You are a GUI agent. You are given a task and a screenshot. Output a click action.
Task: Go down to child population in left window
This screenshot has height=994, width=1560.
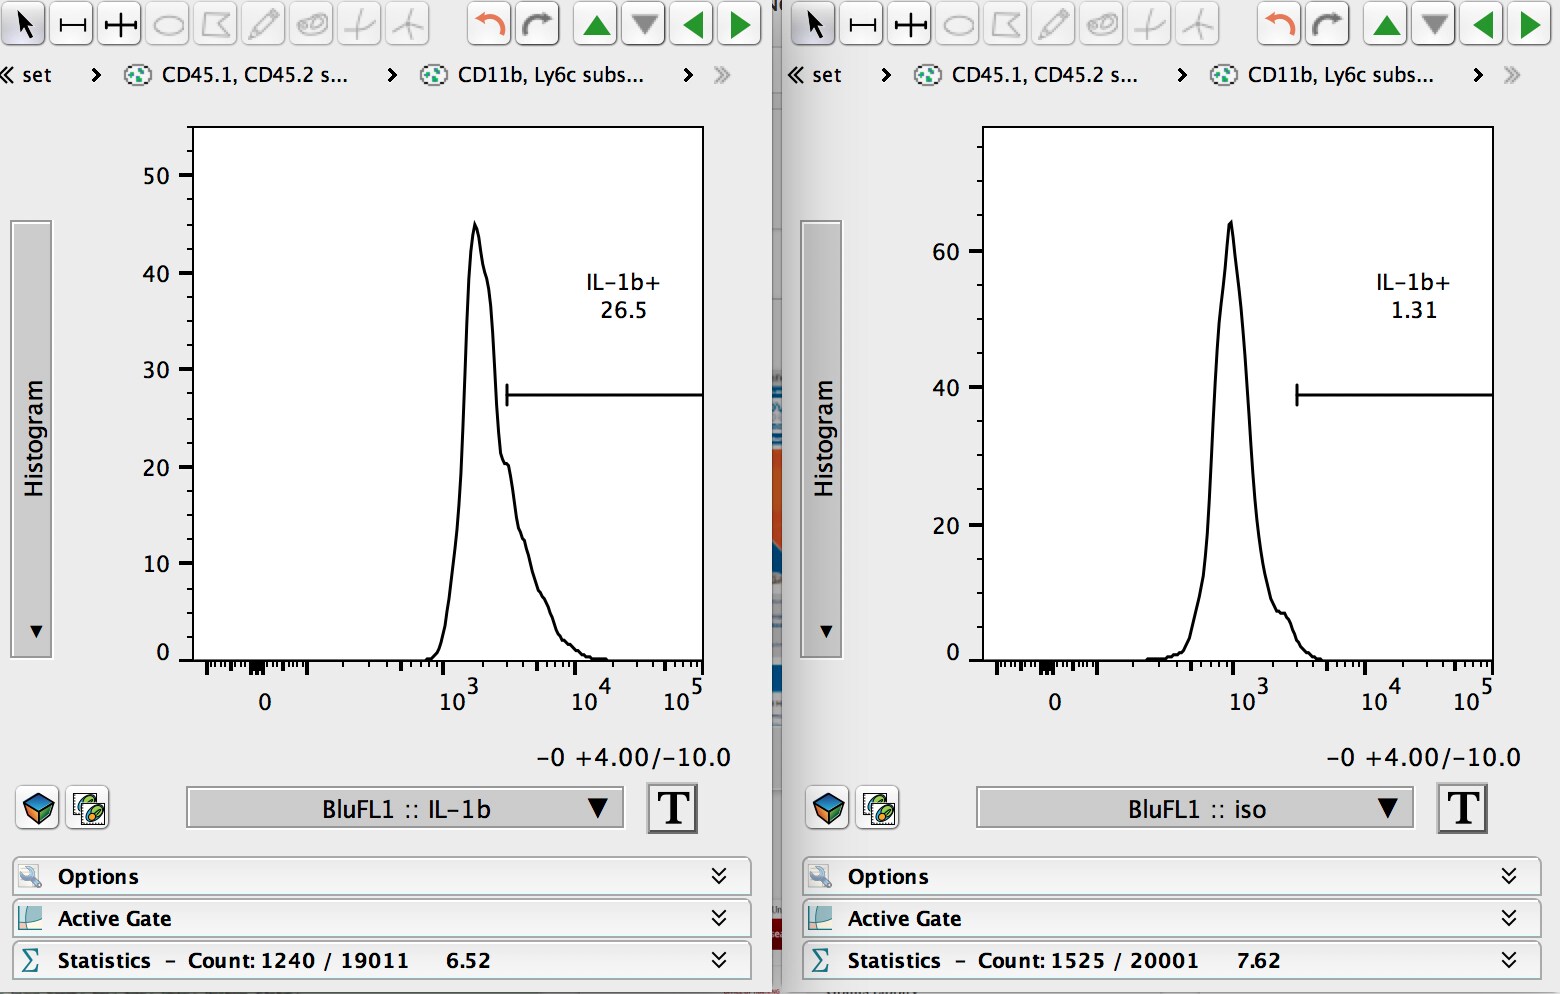[x=644, y=24]
